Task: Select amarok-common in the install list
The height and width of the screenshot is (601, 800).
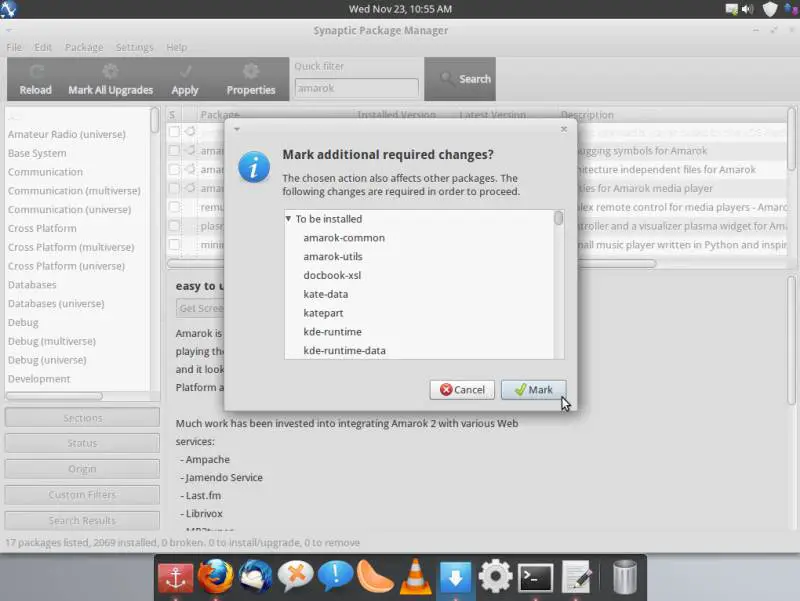Action: click(x=344, y=238)
